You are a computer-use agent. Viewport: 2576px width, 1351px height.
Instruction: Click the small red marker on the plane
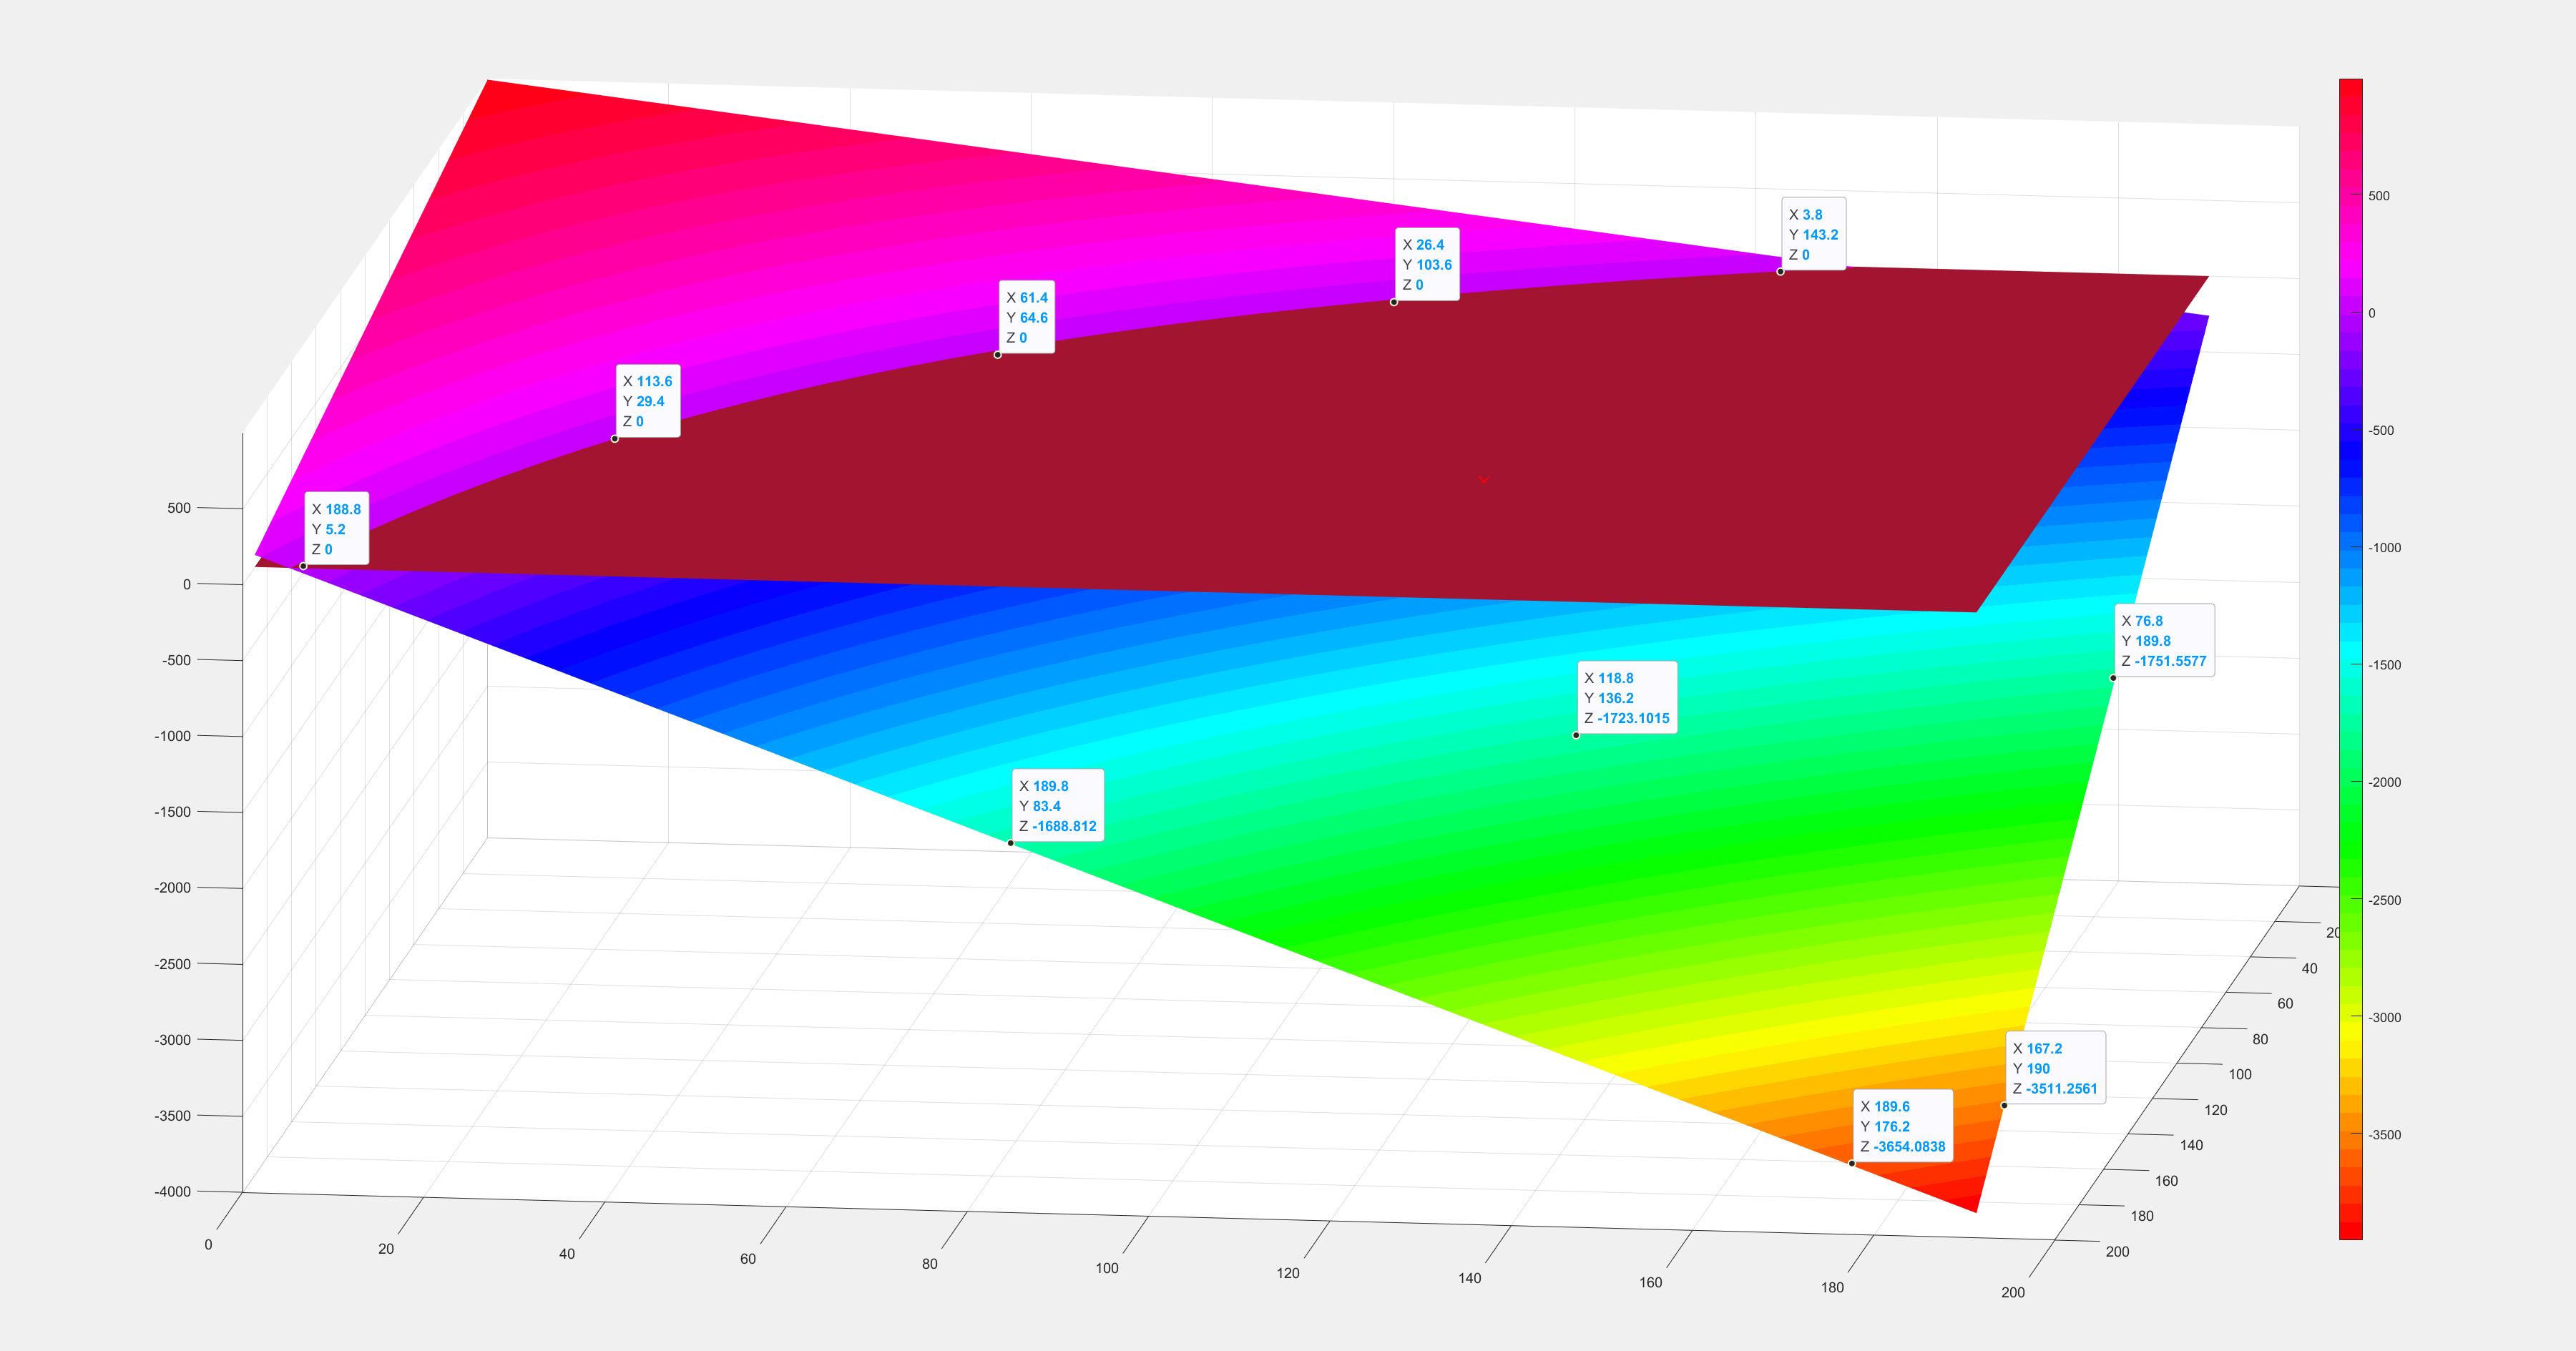(1483, 480)
